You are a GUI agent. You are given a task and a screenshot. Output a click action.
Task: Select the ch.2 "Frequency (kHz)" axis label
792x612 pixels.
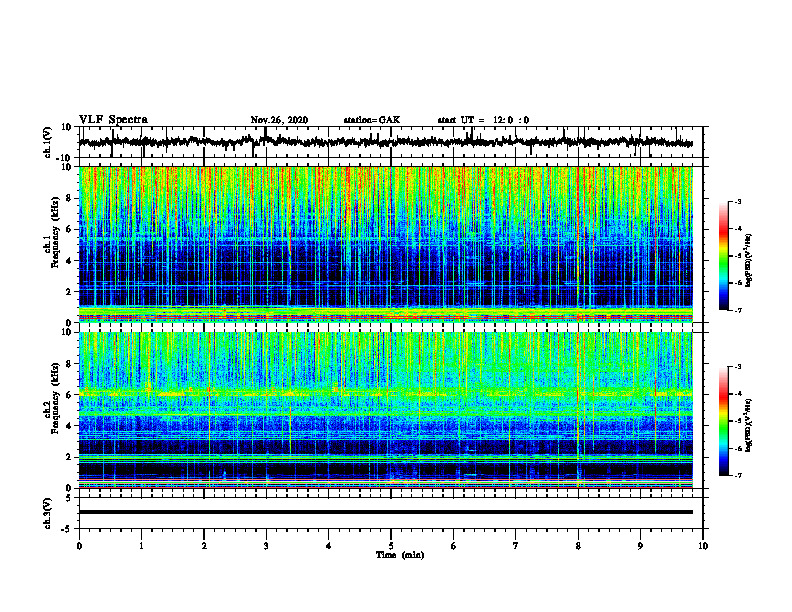click(x=55, y=398)
